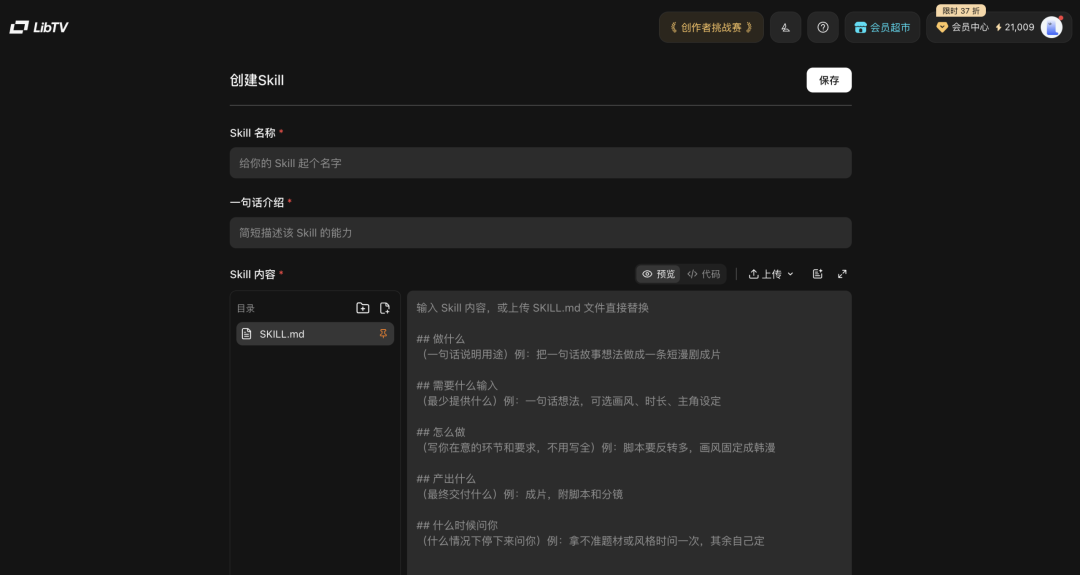Add a new folder in 目录
This screenshot has height=575, width=1080.
point(362,308)
